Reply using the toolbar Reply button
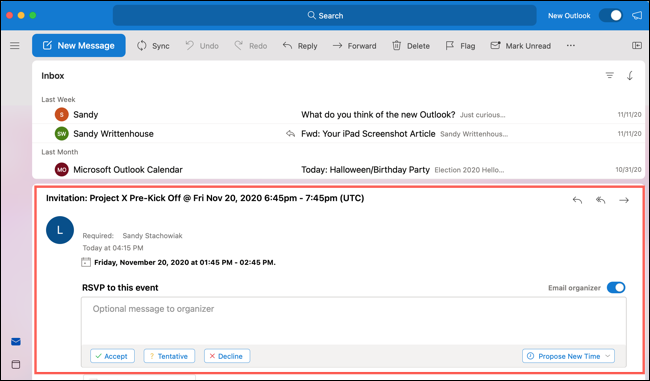 300,46
